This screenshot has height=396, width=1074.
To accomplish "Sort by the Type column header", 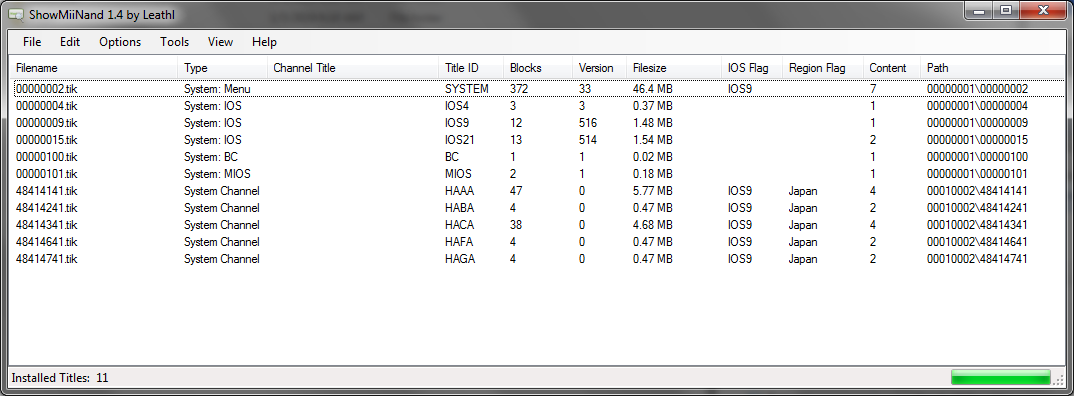I will tap(223, 68).
